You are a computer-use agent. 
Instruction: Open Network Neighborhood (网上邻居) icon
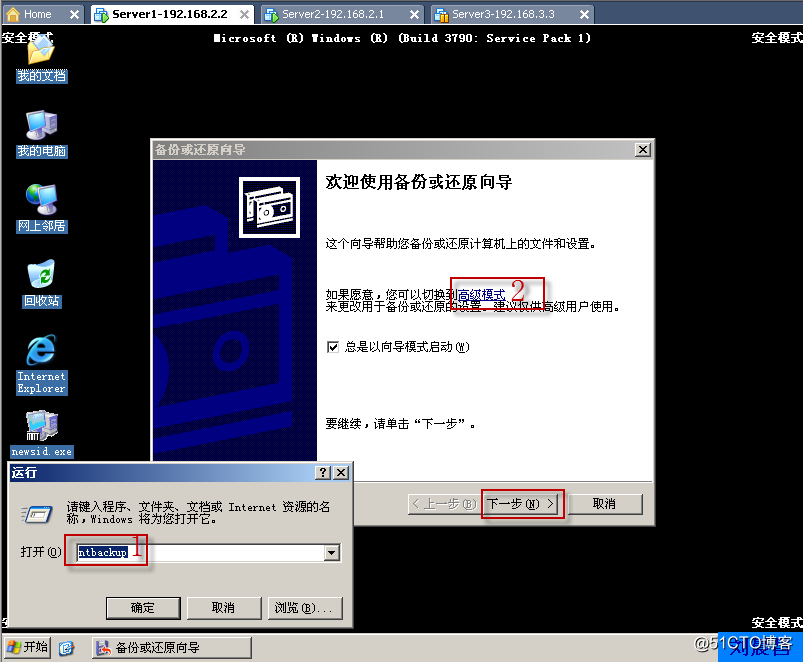tap(41, 208)
